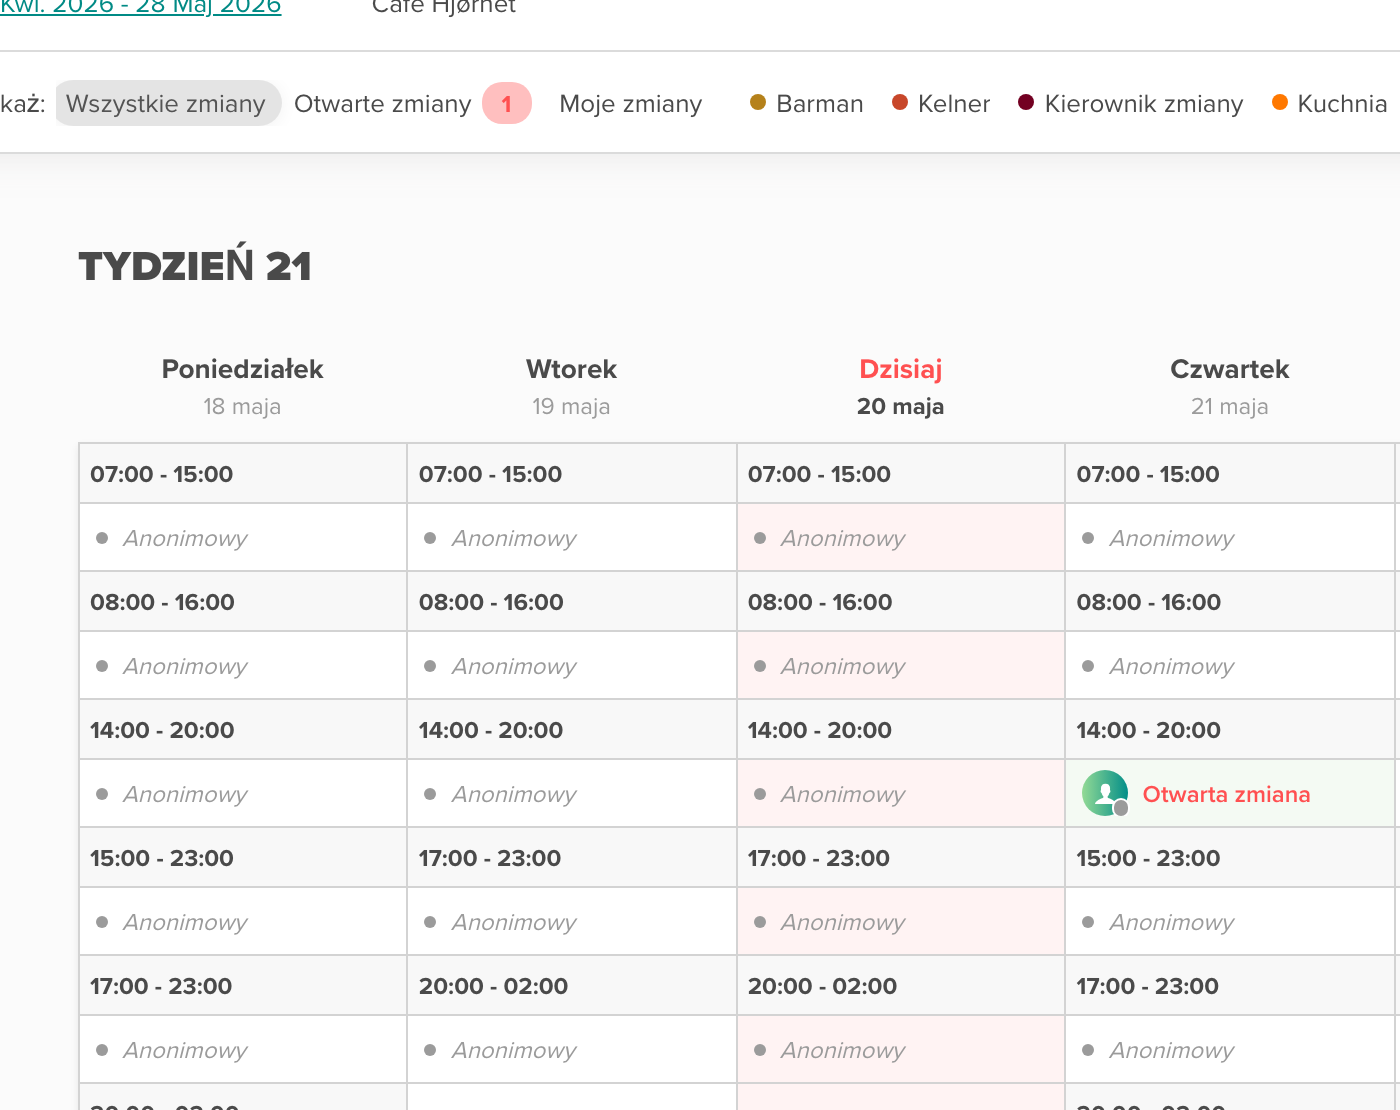1400x1110 pixels.
Task: Open Monday's 14:00 - 20:00 Anonimowy shift
Action: [243, 794]
